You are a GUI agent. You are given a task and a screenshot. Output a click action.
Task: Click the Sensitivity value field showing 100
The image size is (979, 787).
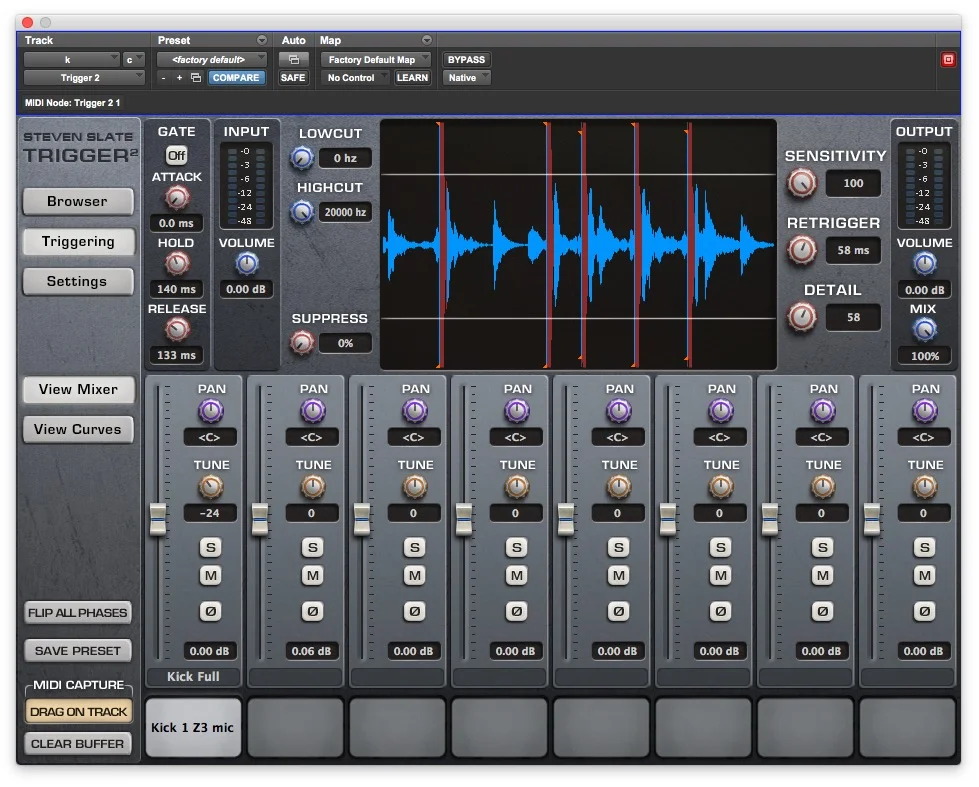[853, 184]
